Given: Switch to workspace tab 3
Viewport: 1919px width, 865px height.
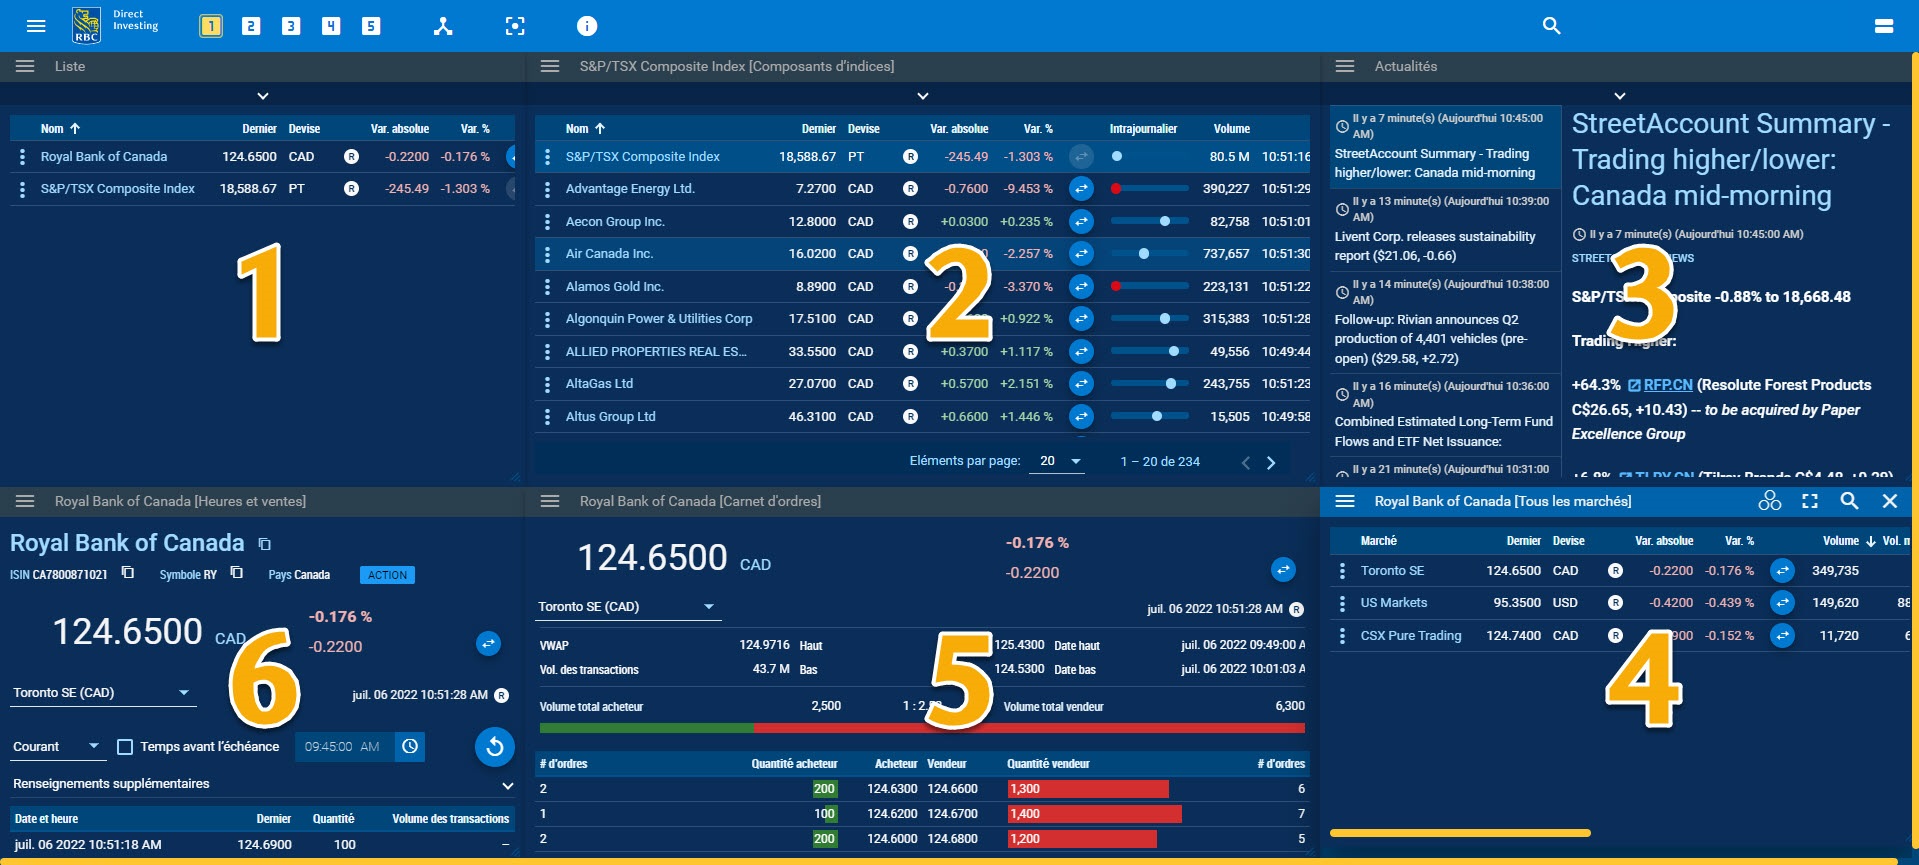Looking at the screenshot, I should tap(291, 26).
